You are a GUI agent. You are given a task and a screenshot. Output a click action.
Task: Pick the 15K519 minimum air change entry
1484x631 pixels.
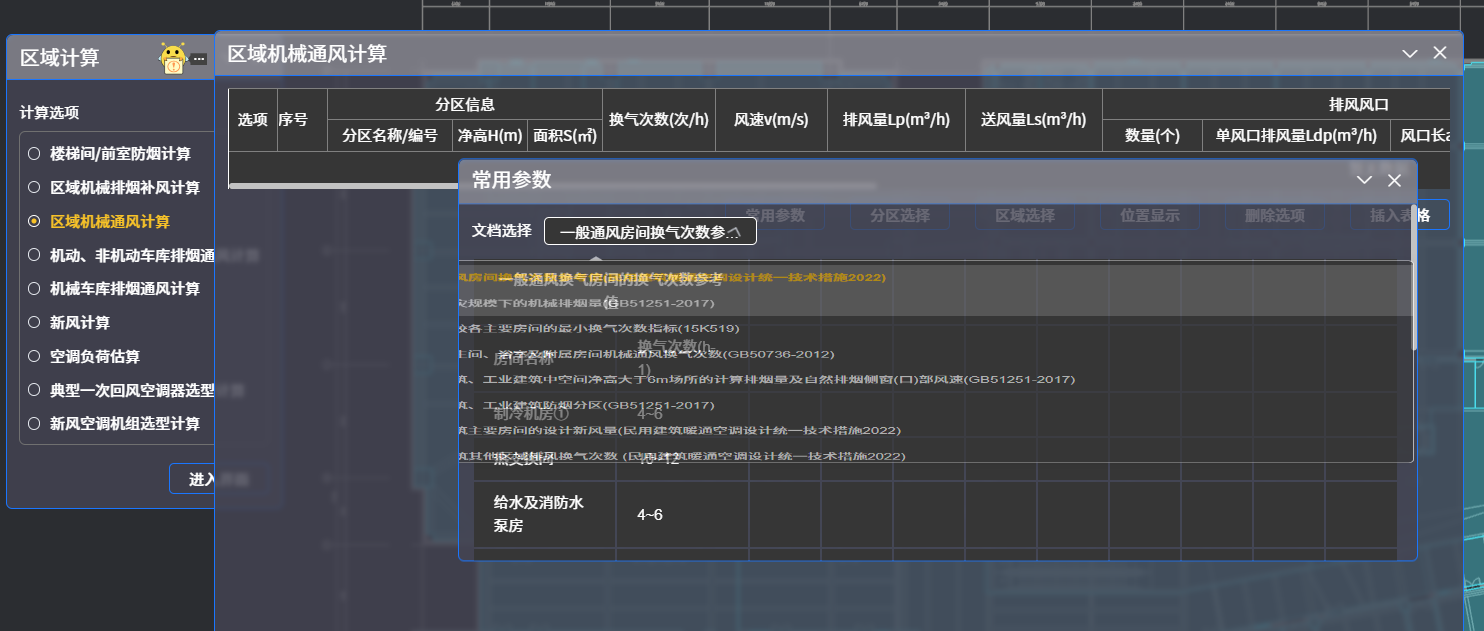point(600,328)
